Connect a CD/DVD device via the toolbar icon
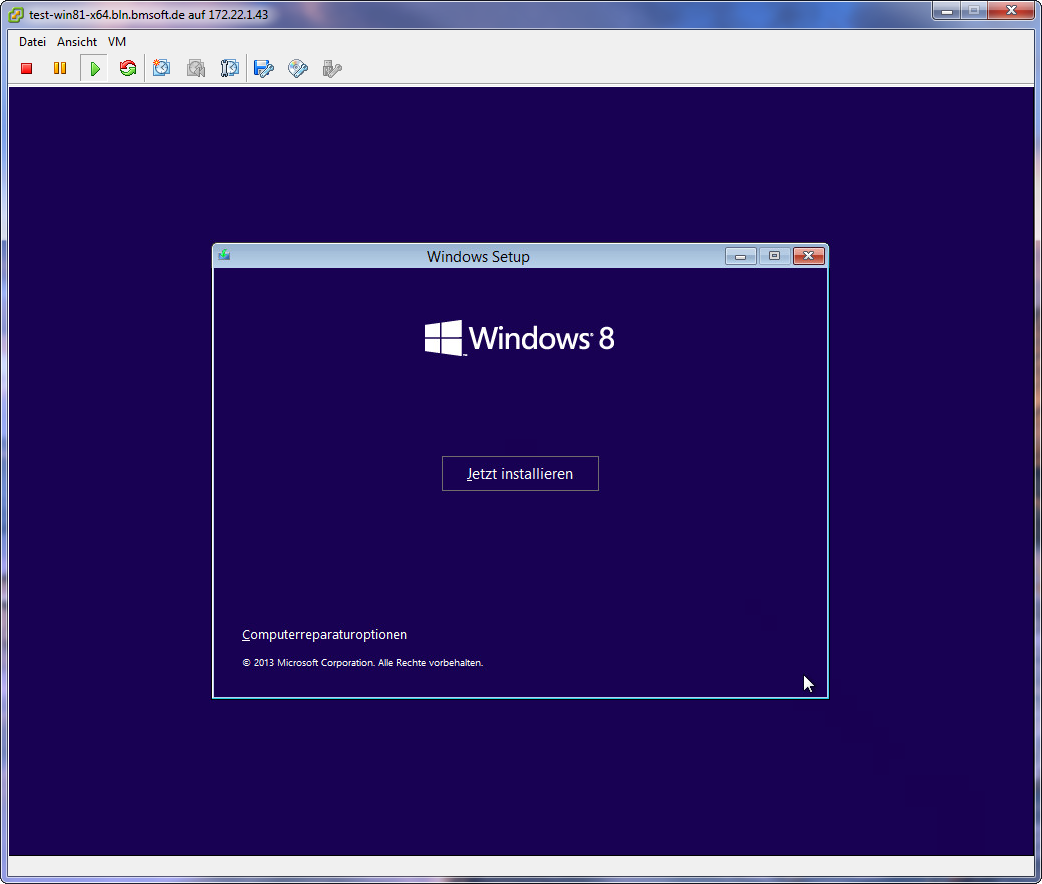The image size is (1042, 884). point(298,68)
